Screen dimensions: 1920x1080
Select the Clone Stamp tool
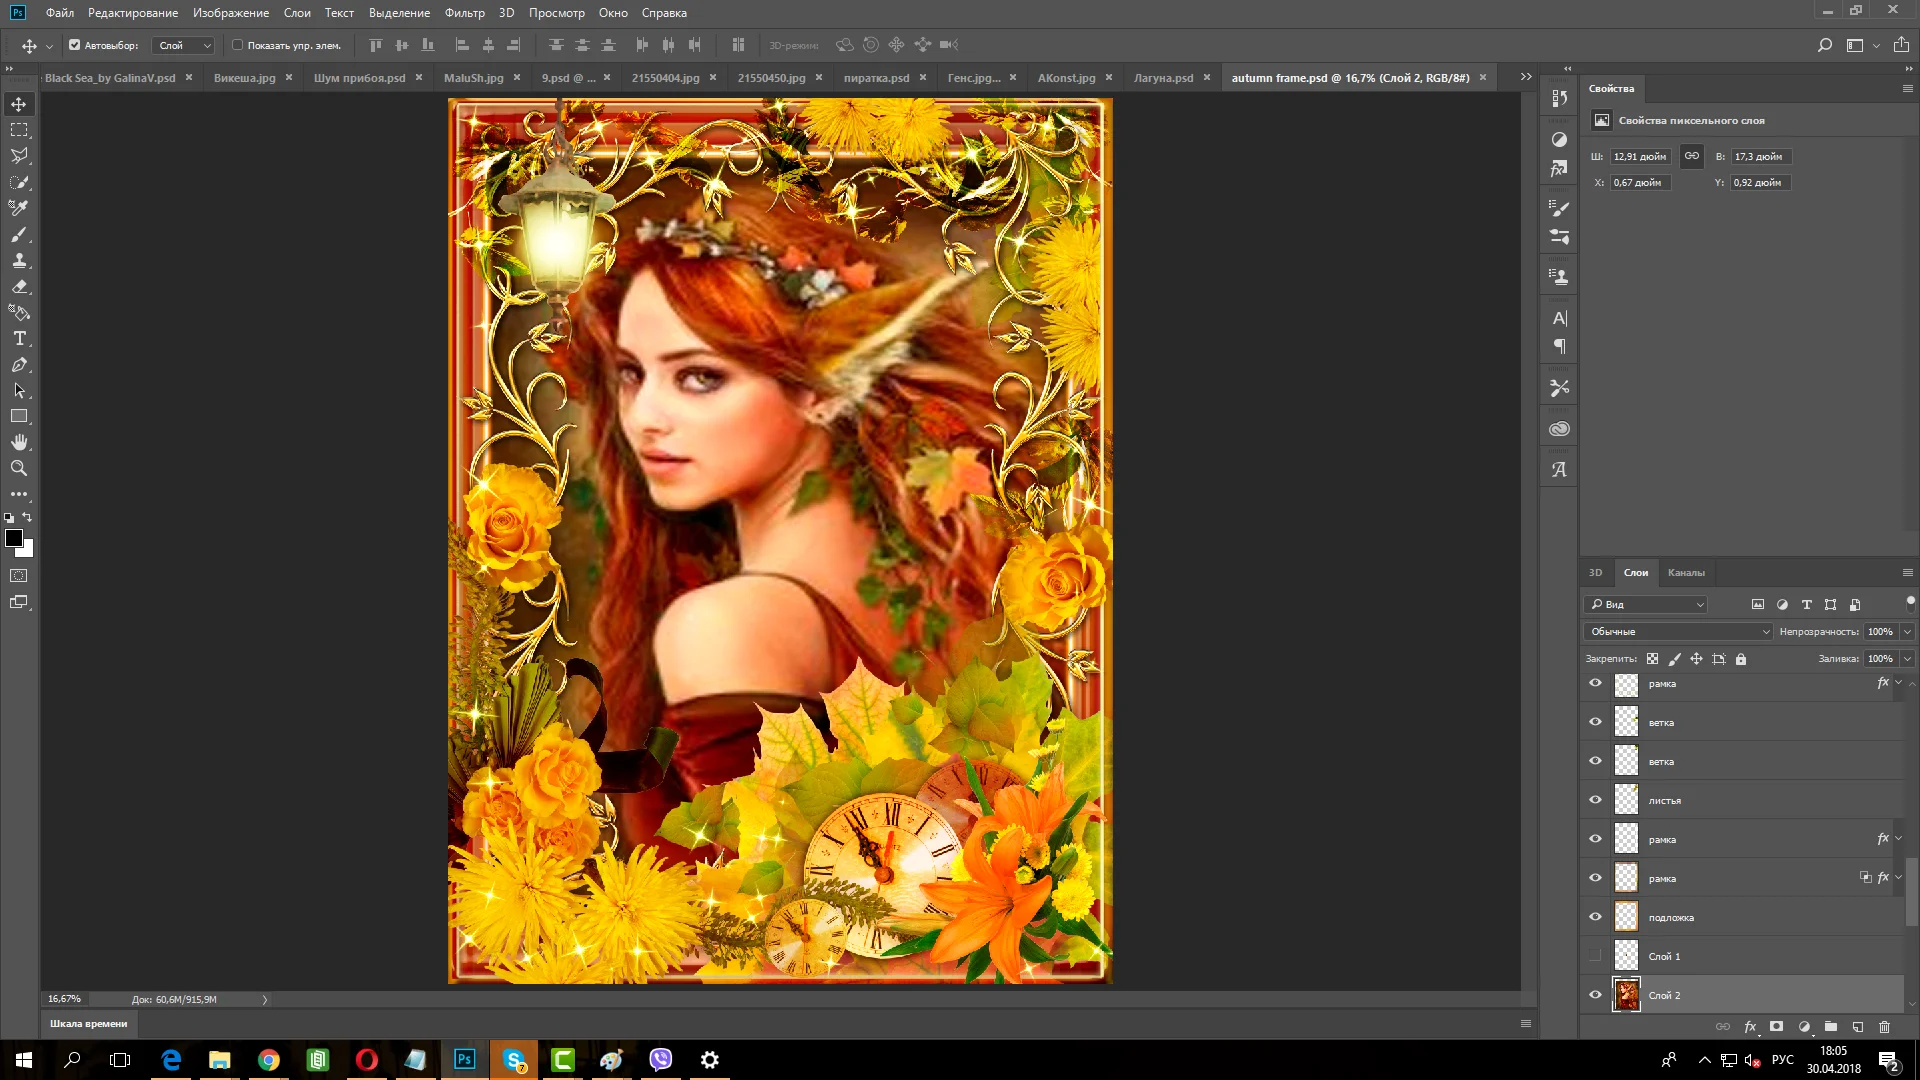(x=19, y=261)
